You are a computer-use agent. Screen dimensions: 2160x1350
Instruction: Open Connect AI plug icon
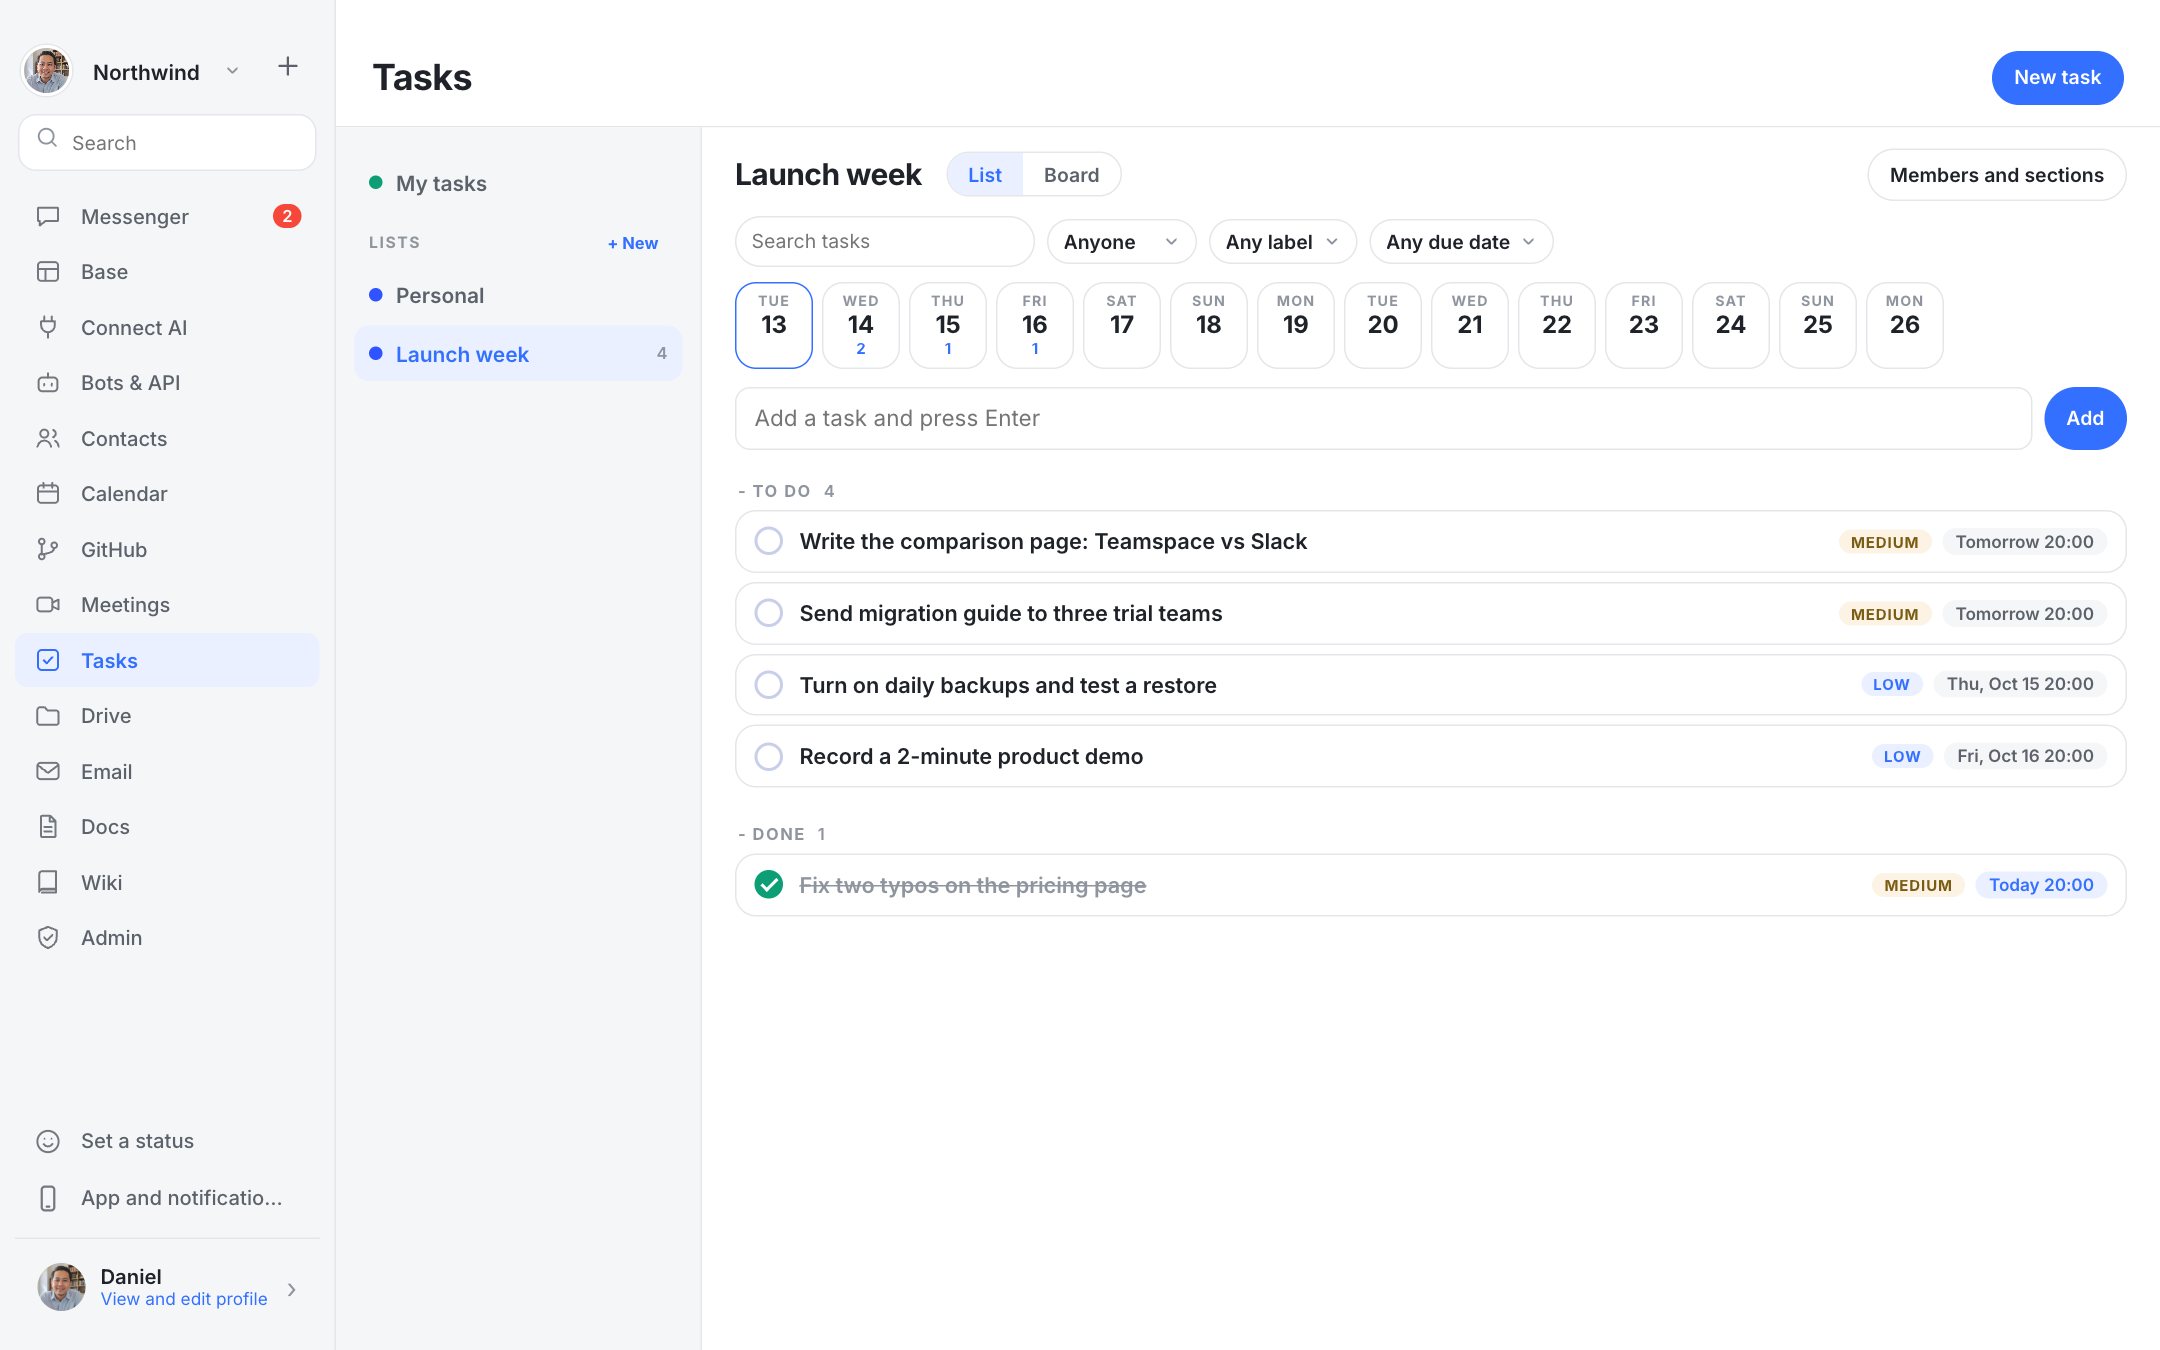coord(47,328)
